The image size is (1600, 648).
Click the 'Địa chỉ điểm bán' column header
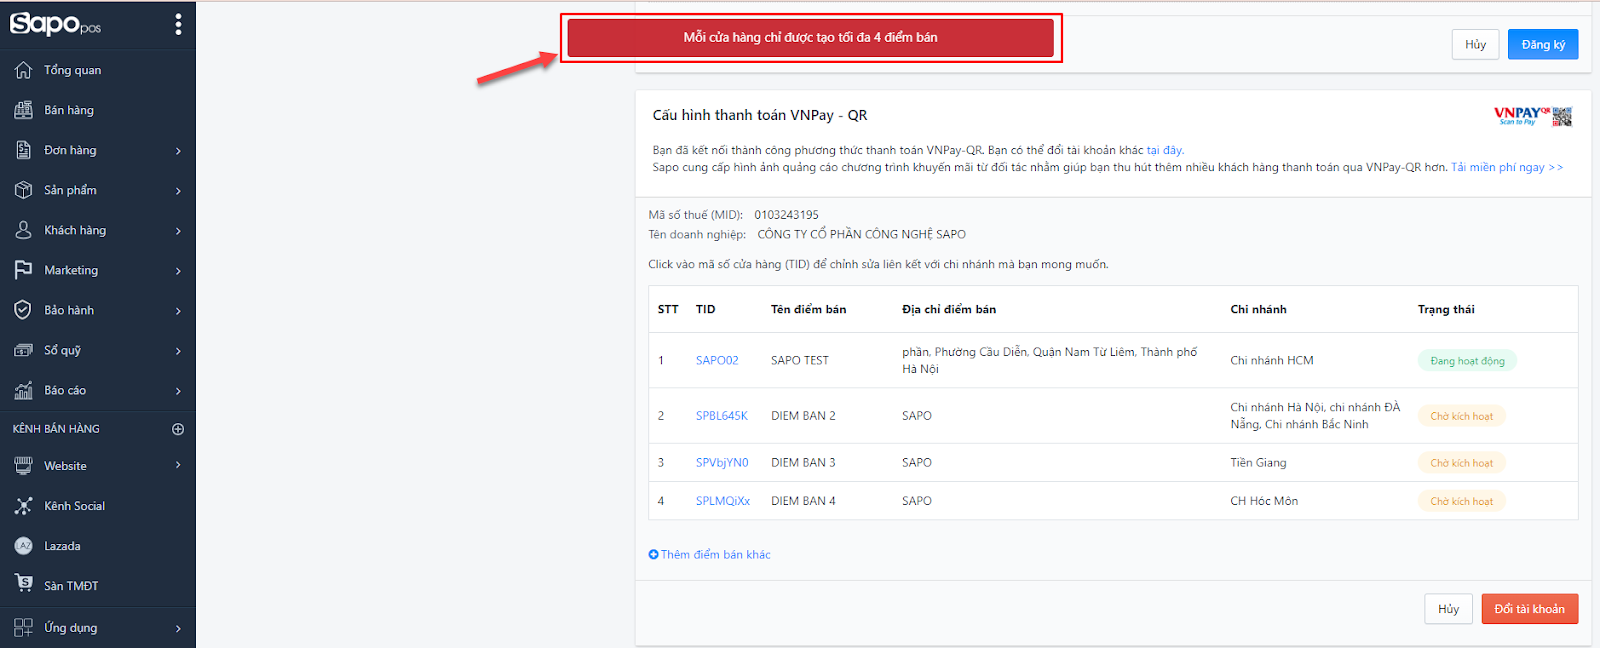click(949, 309)
